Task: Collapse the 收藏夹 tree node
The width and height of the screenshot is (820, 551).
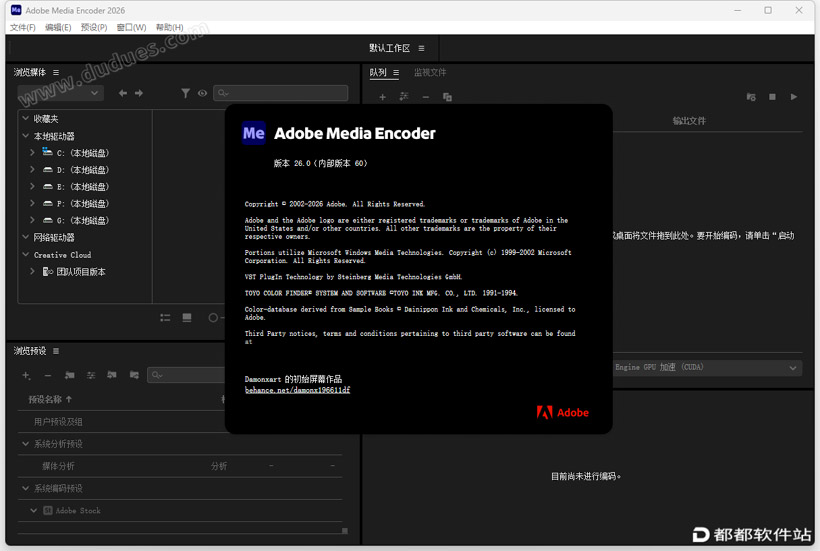Action: (x=25, y=119)
